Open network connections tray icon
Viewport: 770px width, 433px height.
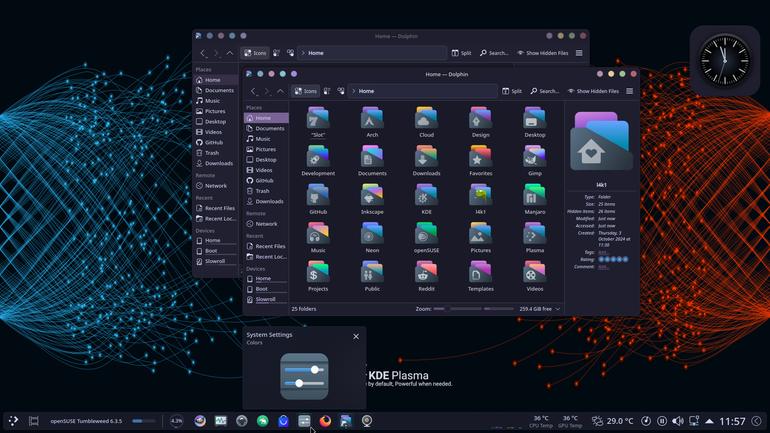pyautogui.click(x=694, y=421)
